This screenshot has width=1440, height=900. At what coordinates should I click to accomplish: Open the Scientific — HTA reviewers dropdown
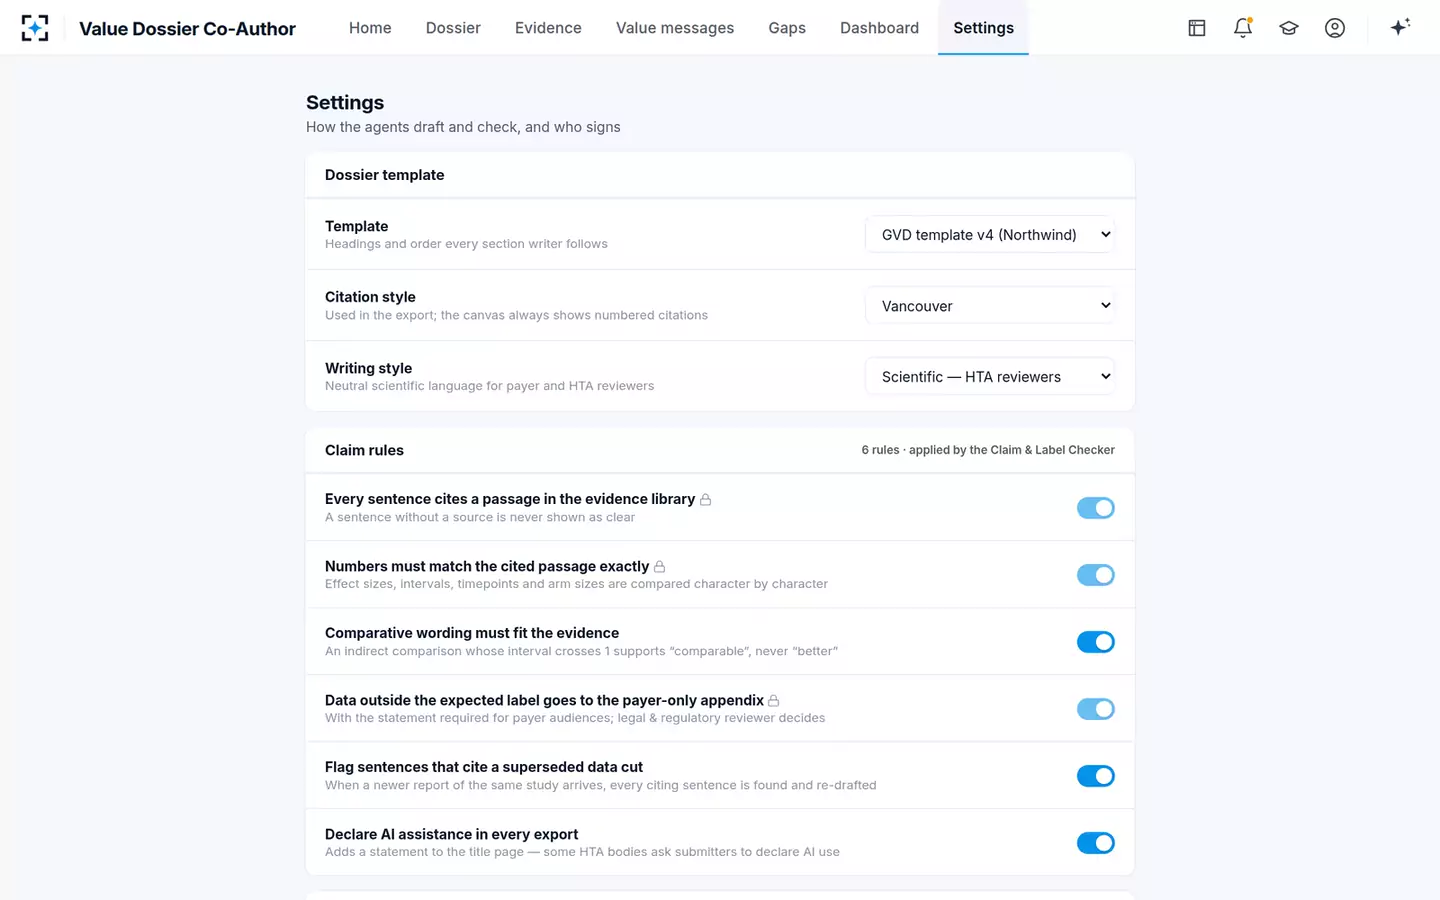click(x=990, y=377)
